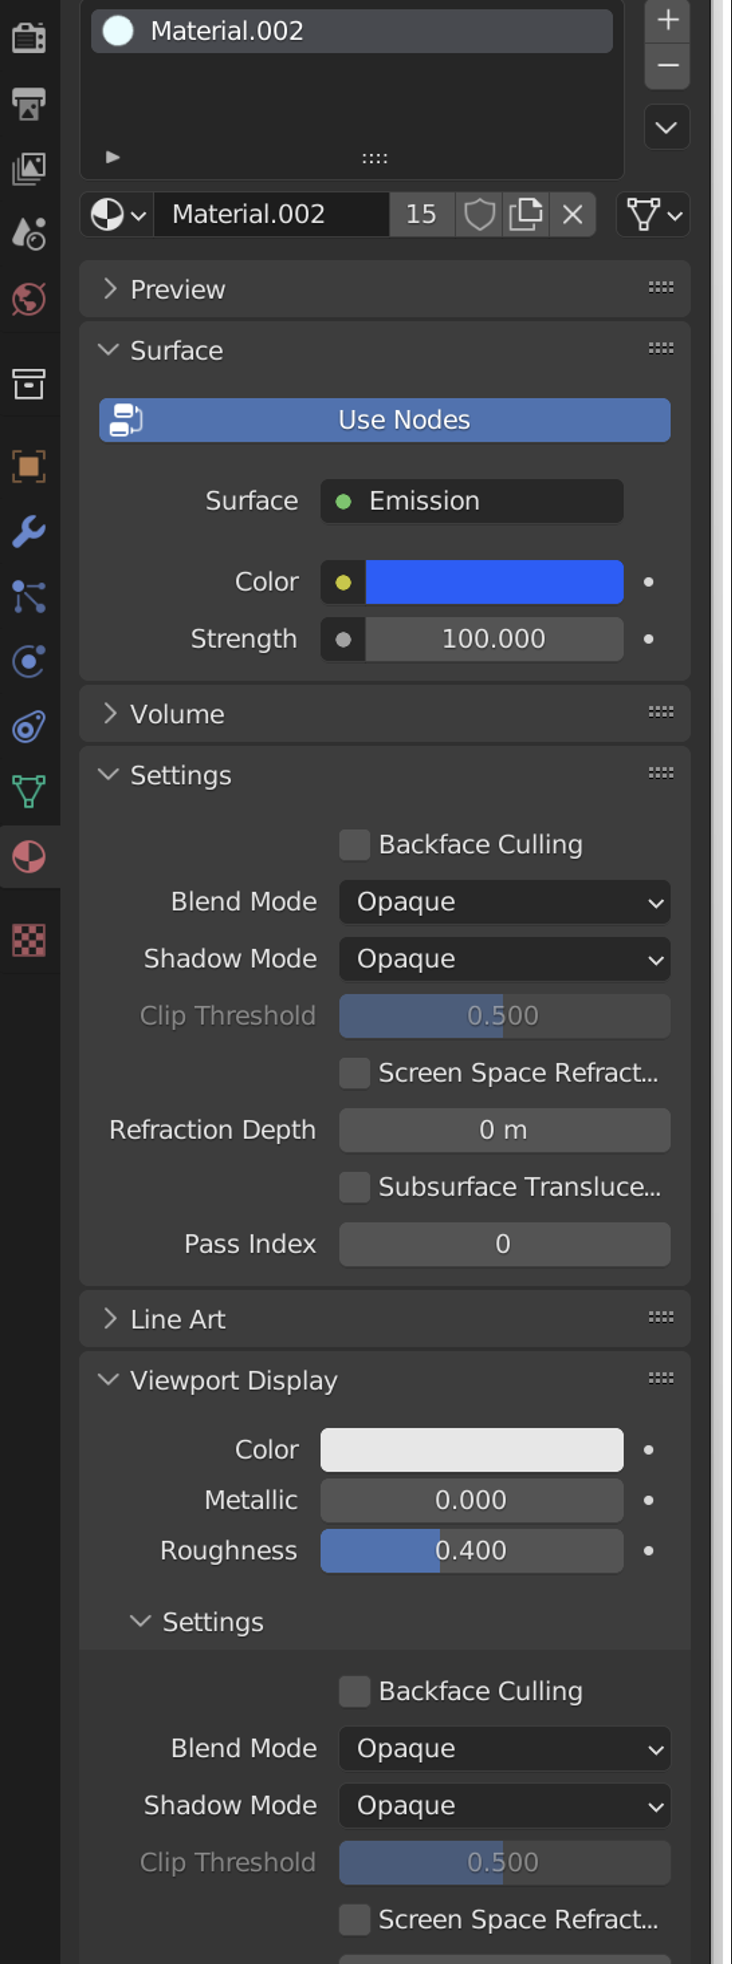732x1964 pixels.
Task: Open Object Data properties tab
Action: [28, 791]
